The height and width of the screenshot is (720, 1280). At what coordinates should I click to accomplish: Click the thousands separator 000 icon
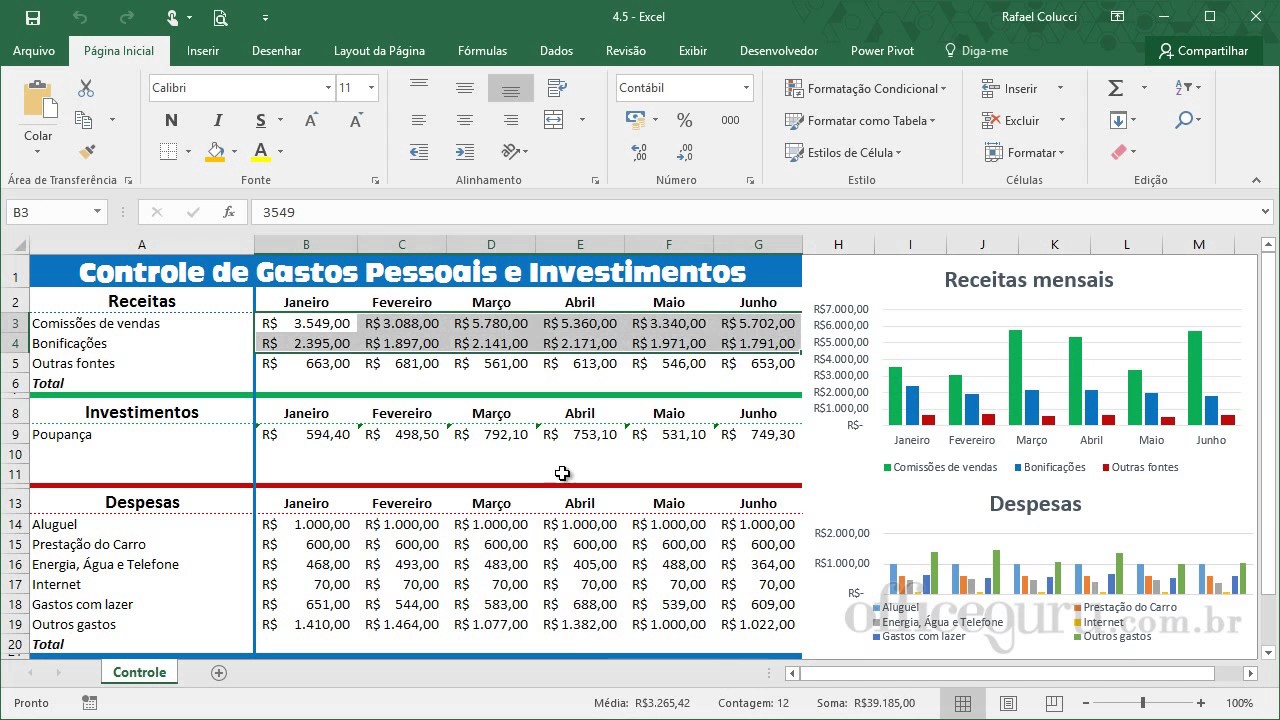731,120
